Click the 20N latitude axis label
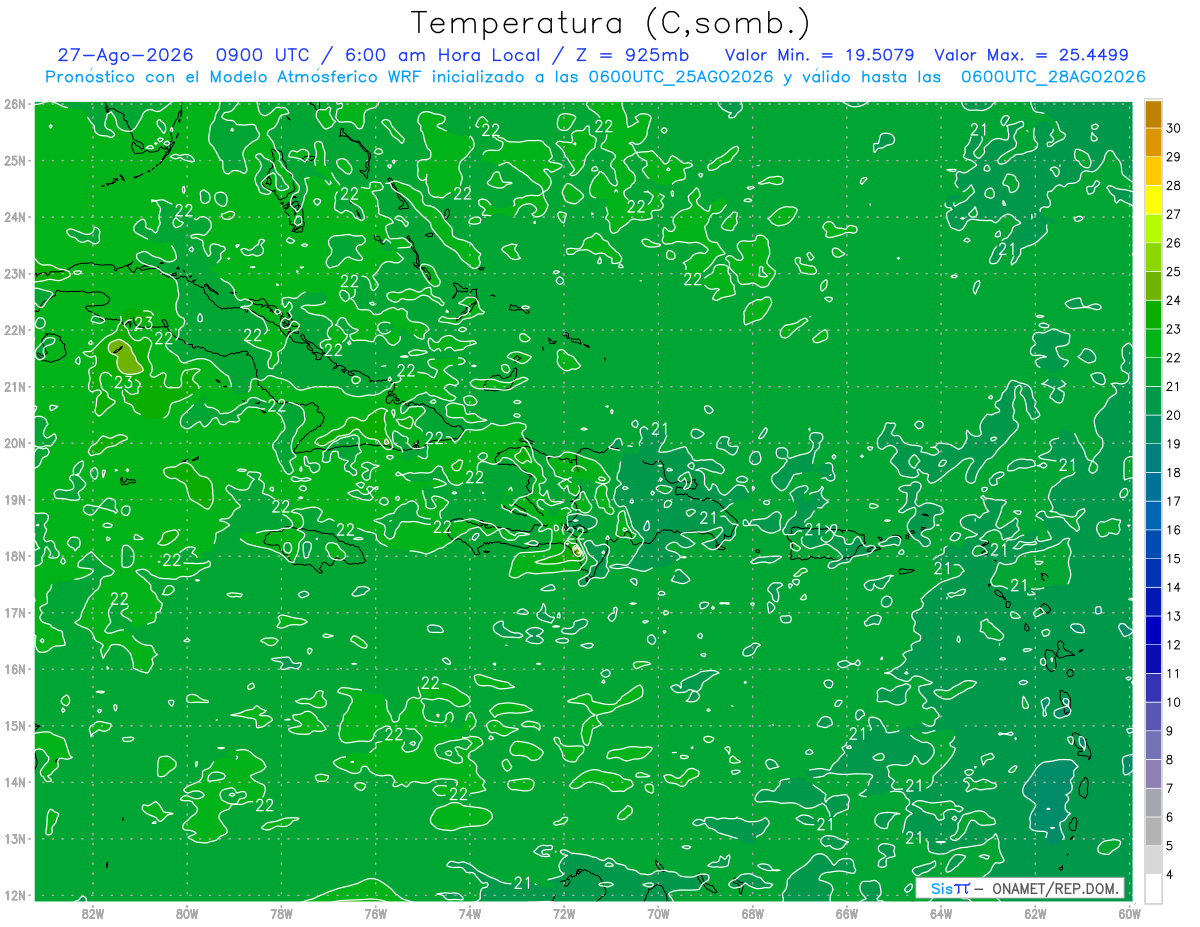 [14, 443]
